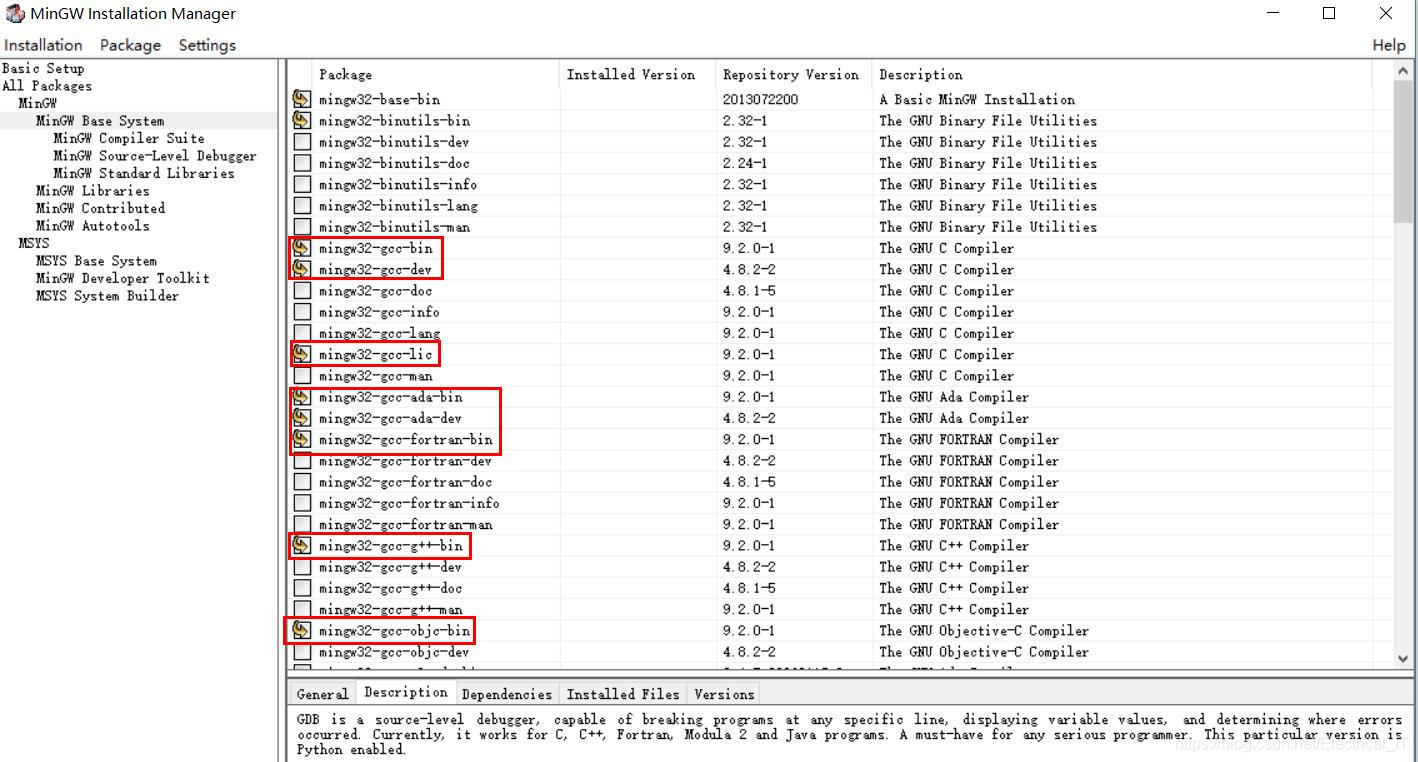This screenshot has height=762, width=1418.
Task: Click the install-mark icon next to mingw32-gcc-bin
Action: [x=302, y=248]
